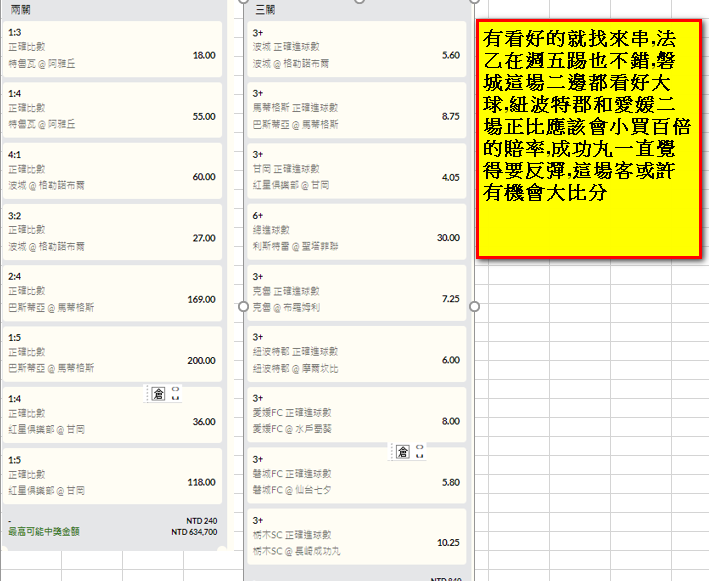Select the 磐城FC 正確進球數 card at 5.80

click(357, 476)
